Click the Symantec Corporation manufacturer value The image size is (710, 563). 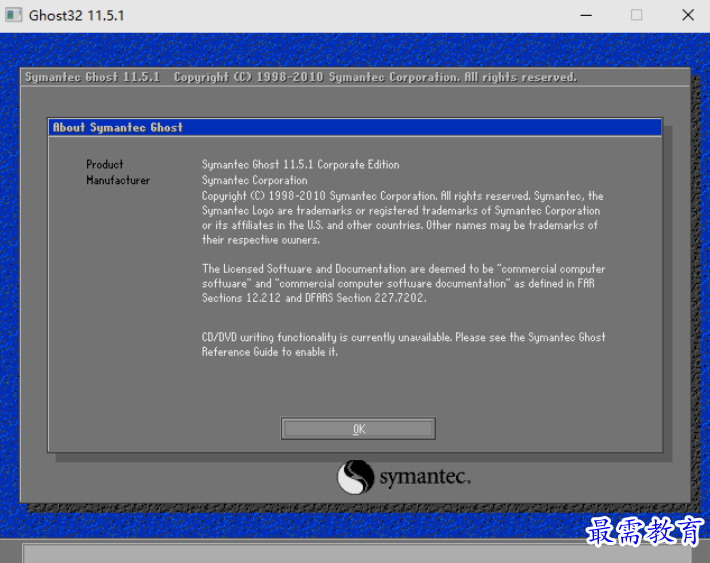pos(254,180)
